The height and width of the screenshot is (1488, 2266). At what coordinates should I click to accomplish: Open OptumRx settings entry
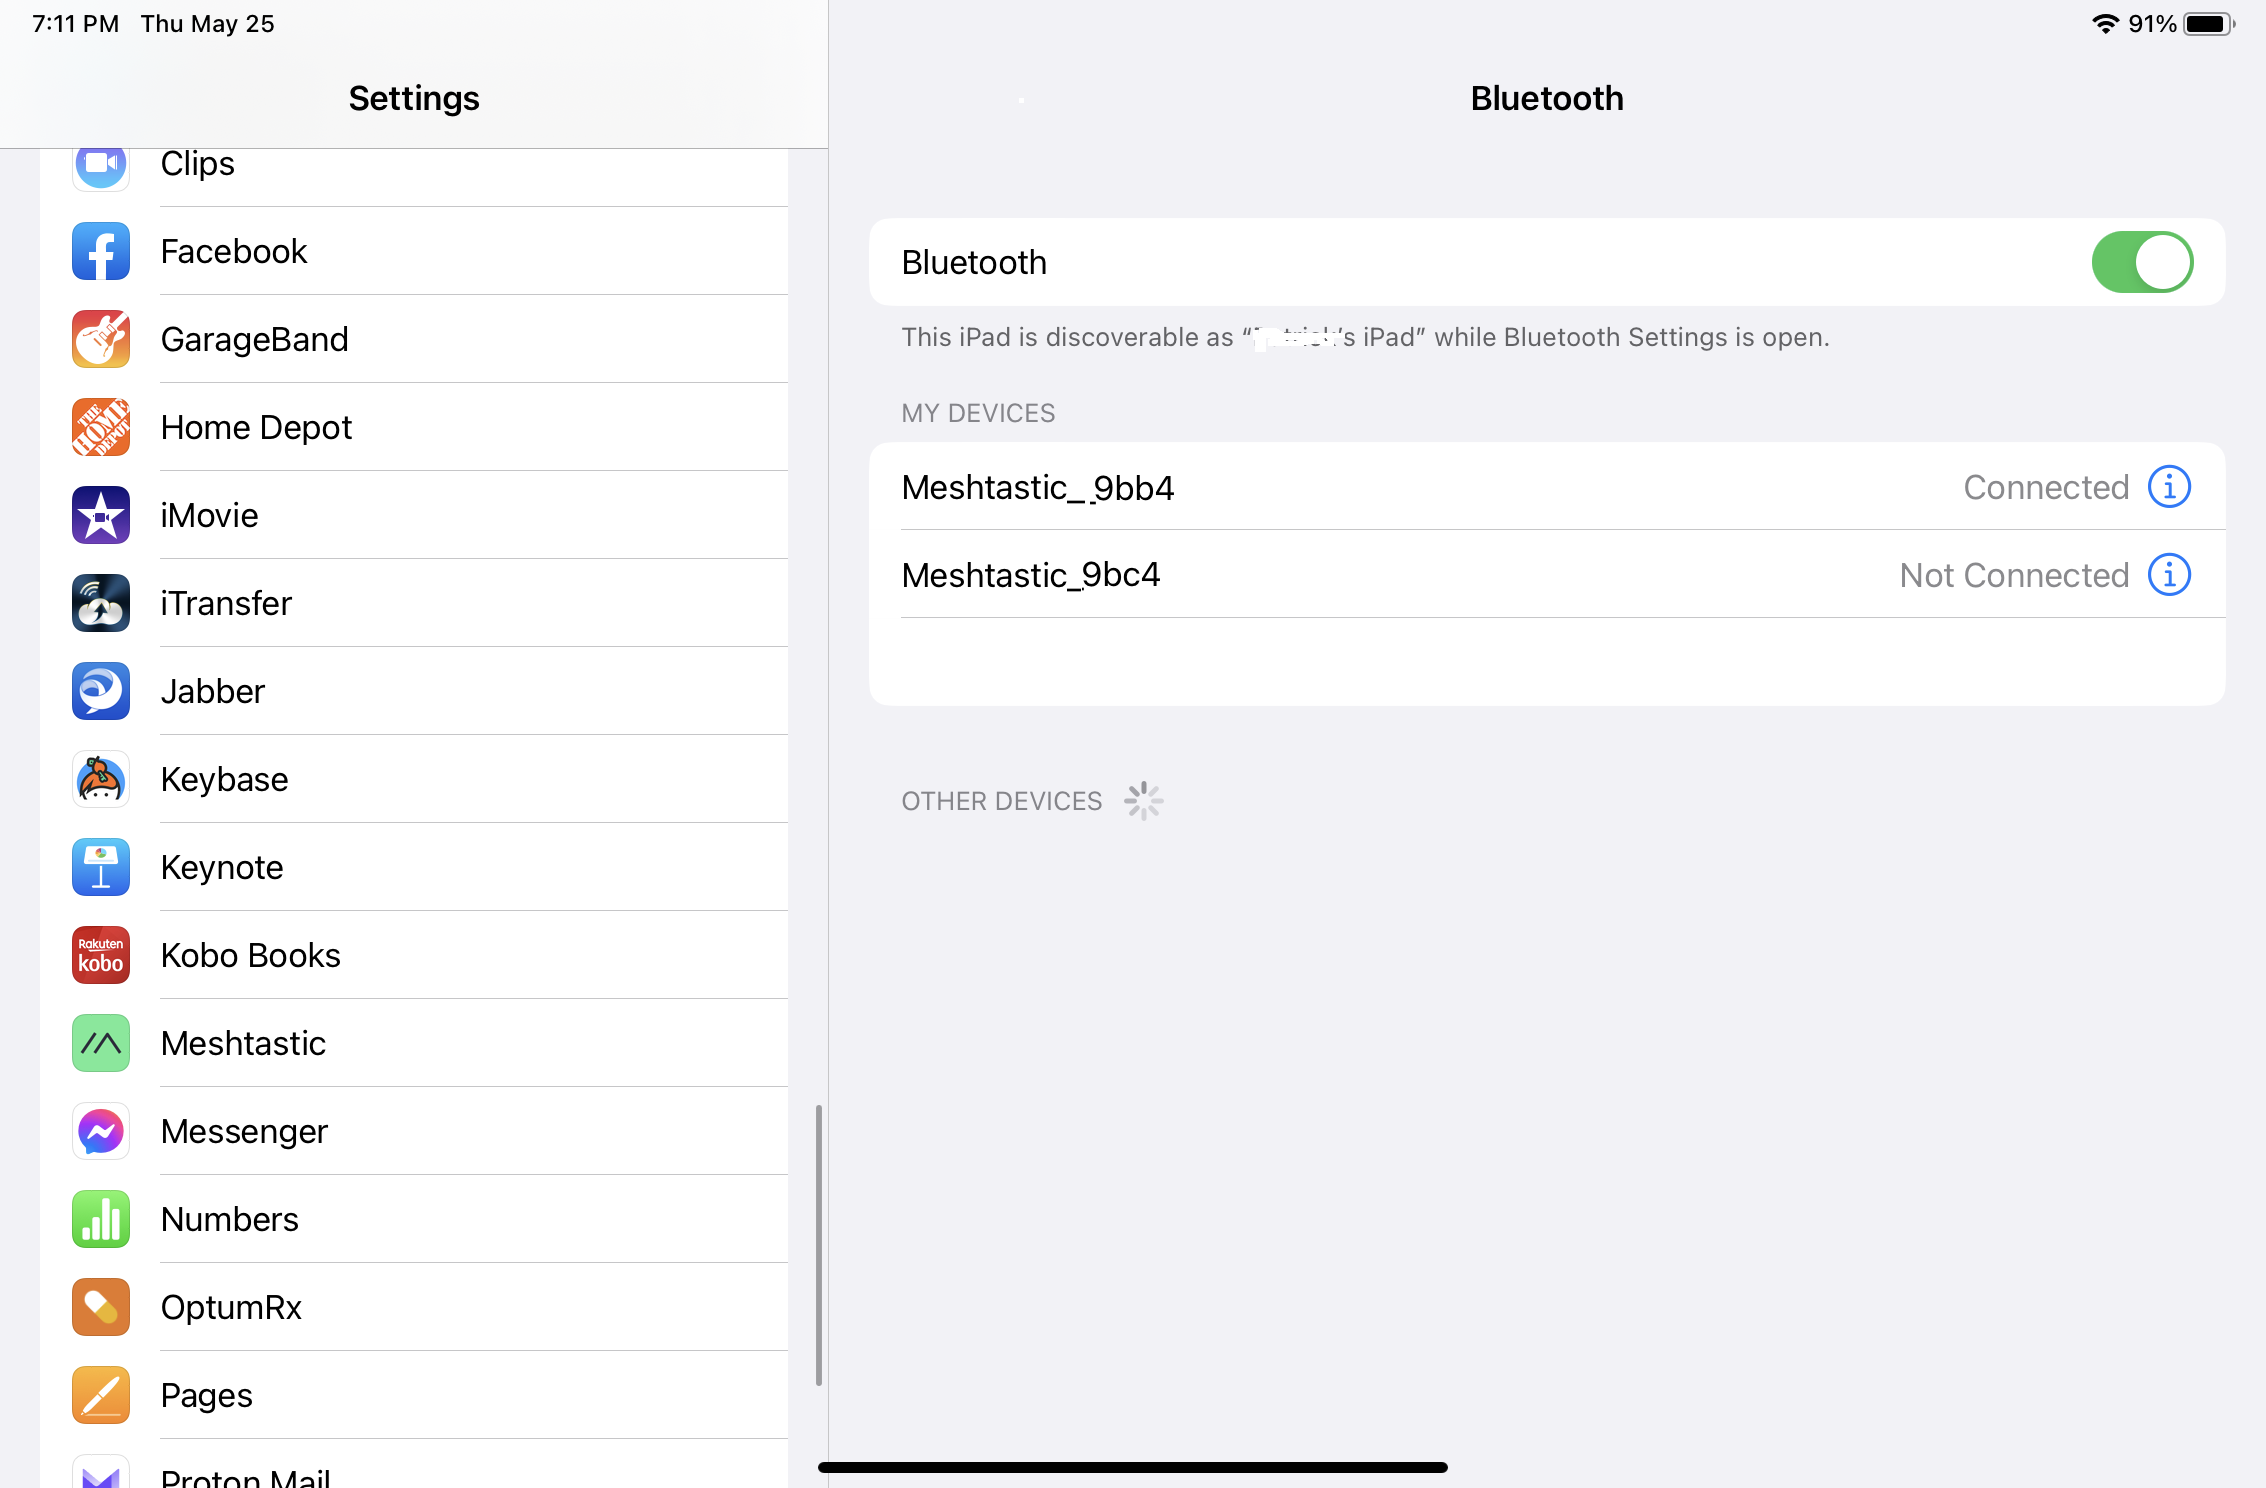click(x=414, y=1307)
